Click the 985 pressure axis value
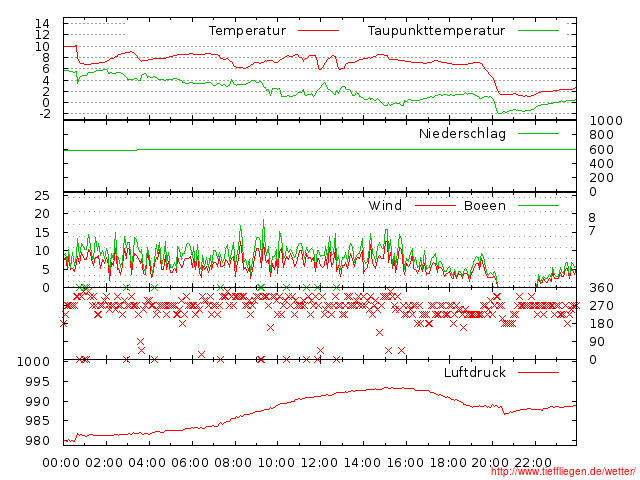 (x=37, y=420)
